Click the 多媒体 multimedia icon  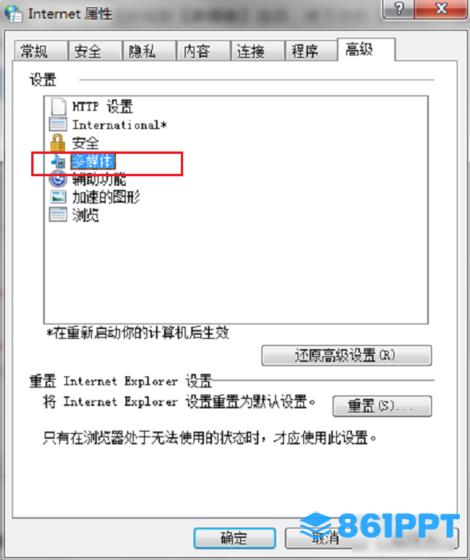coord(58,162)
